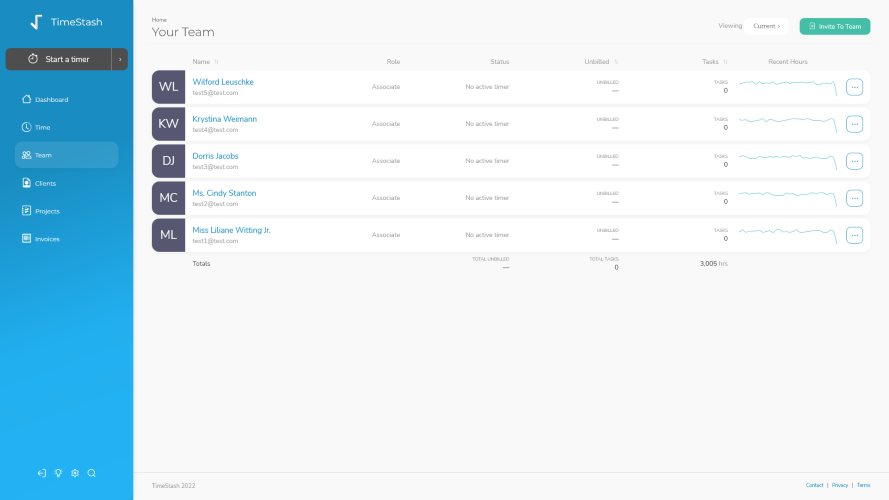
Task: Open the Viewing Current dropdown
Action: [767, 26]
